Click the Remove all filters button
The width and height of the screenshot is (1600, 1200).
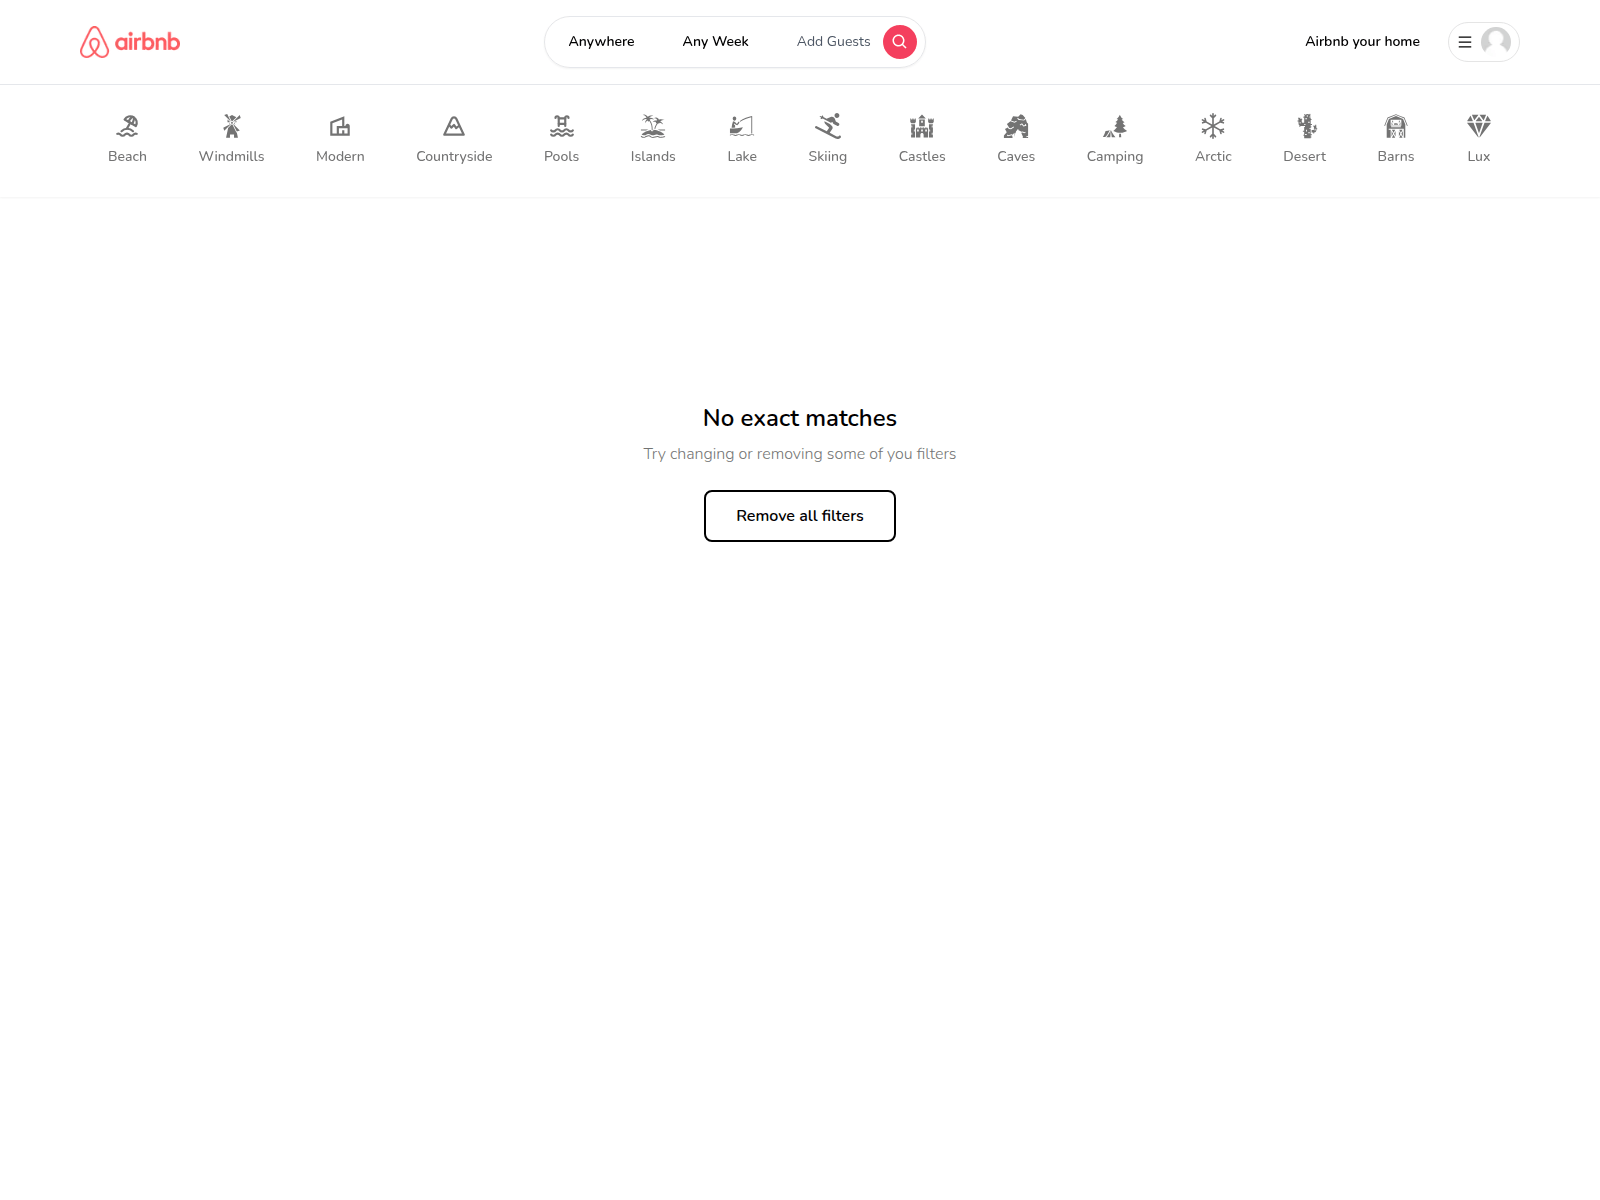click(800, 516)
